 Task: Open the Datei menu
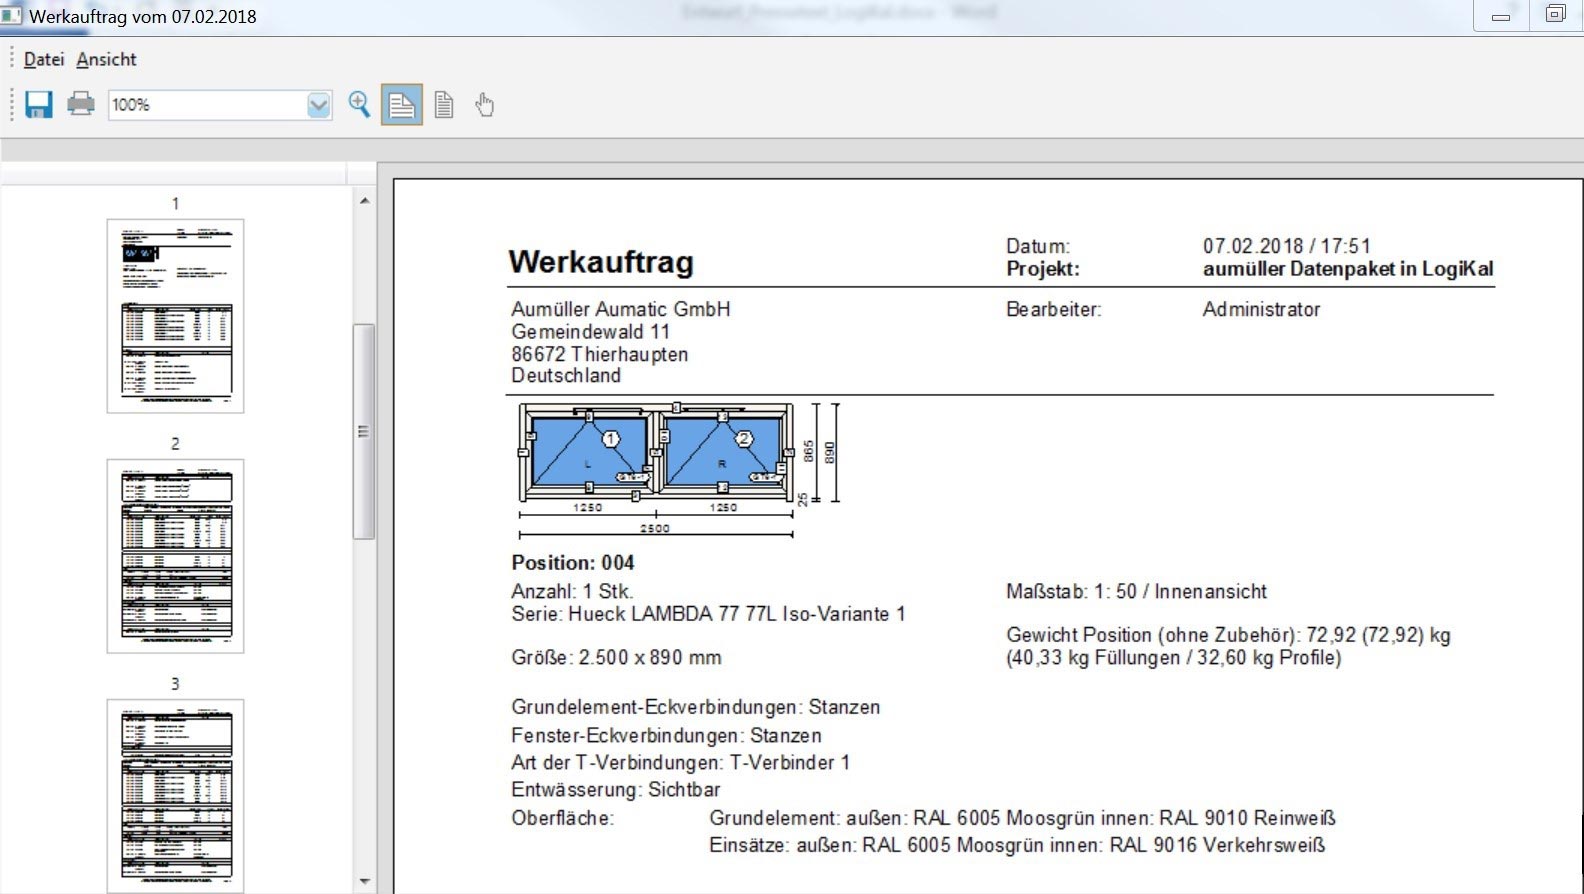[44, 59]
